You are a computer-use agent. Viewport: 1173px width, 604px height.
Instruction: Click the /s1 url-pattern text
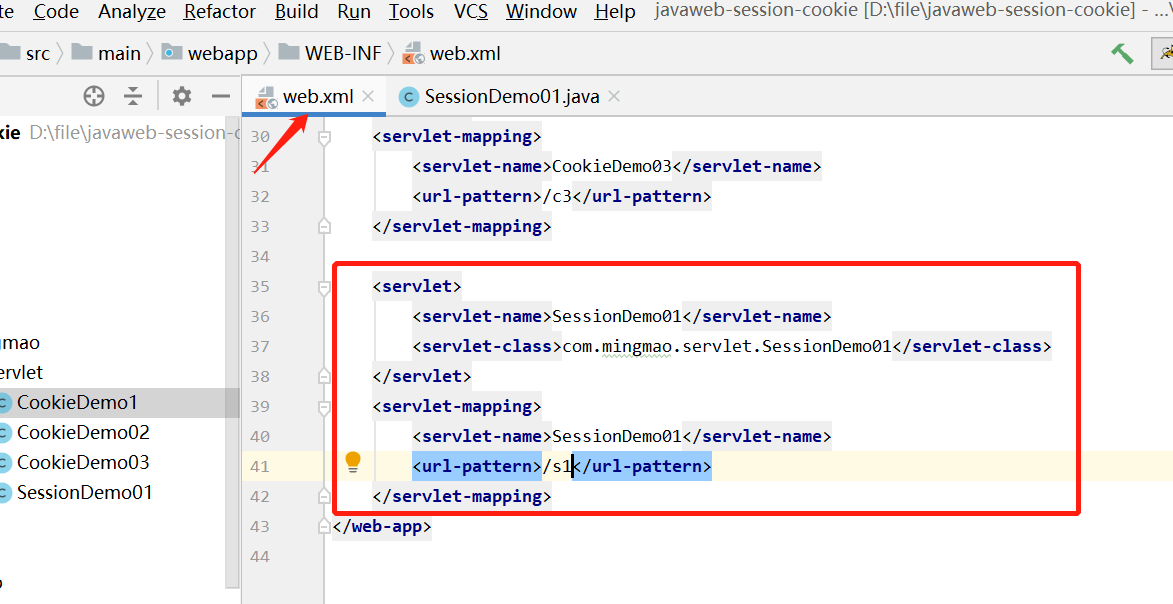[x=557, y=466]
